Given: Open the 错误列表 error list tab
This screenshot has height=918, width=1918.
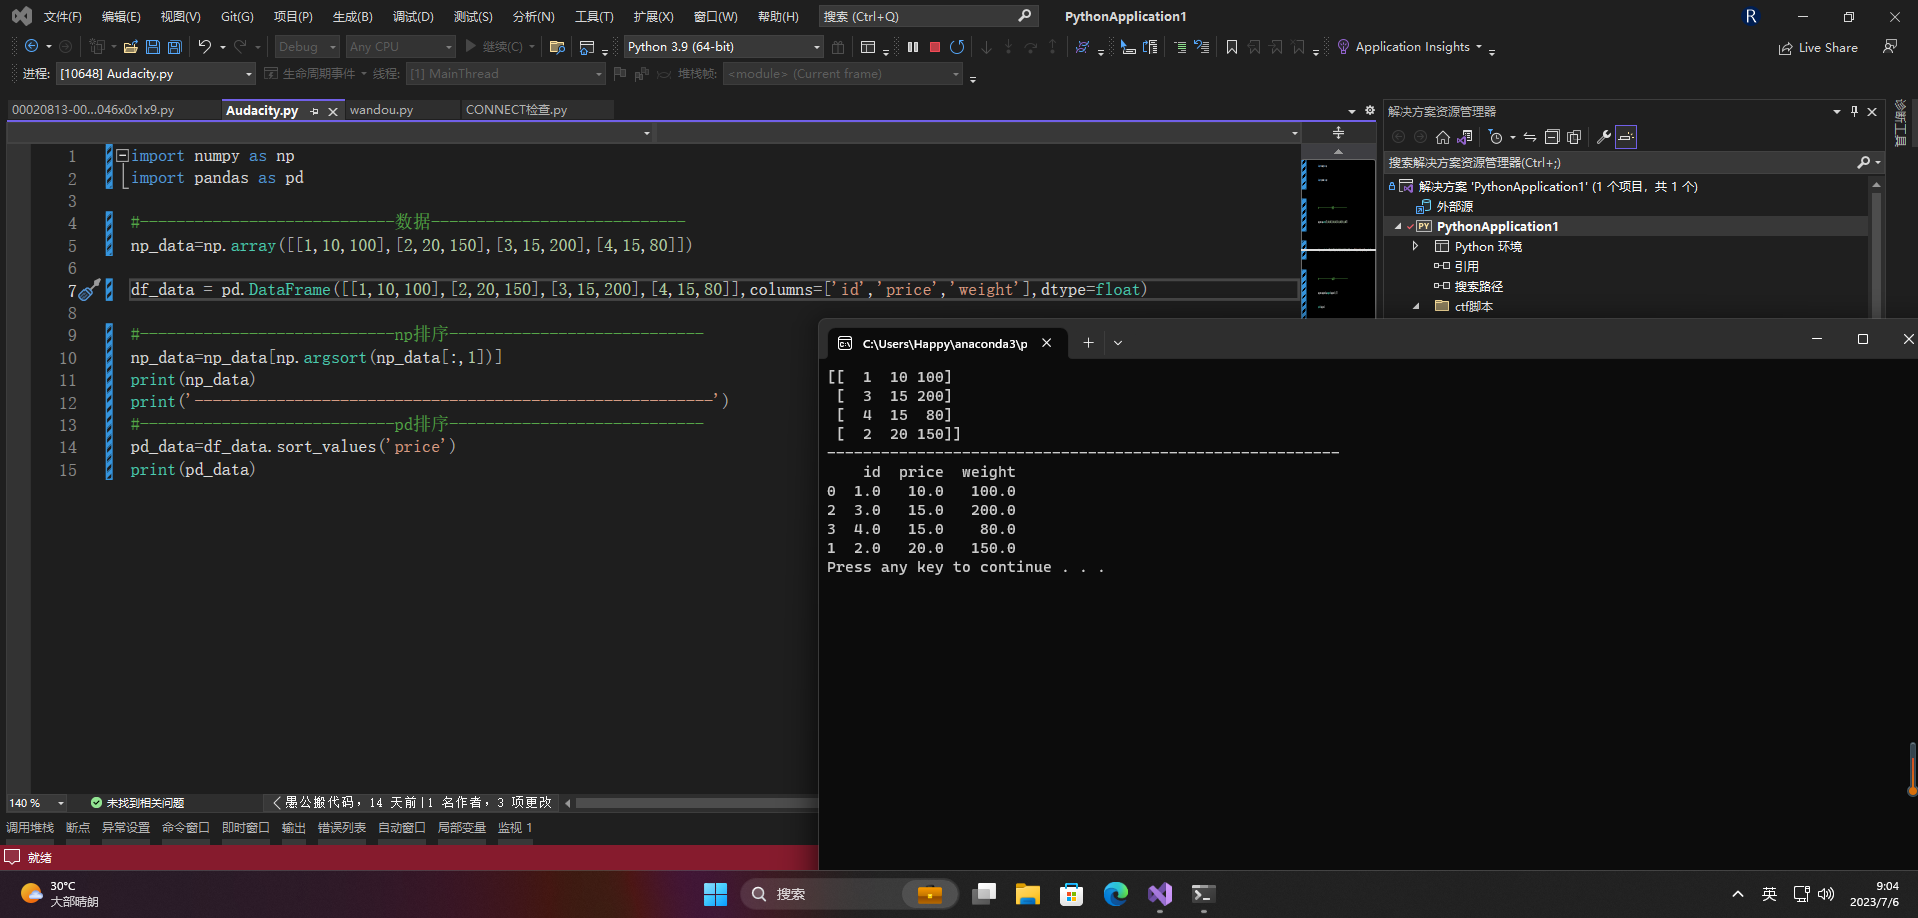Looking at the screenshot, I should tap(342, 827).
